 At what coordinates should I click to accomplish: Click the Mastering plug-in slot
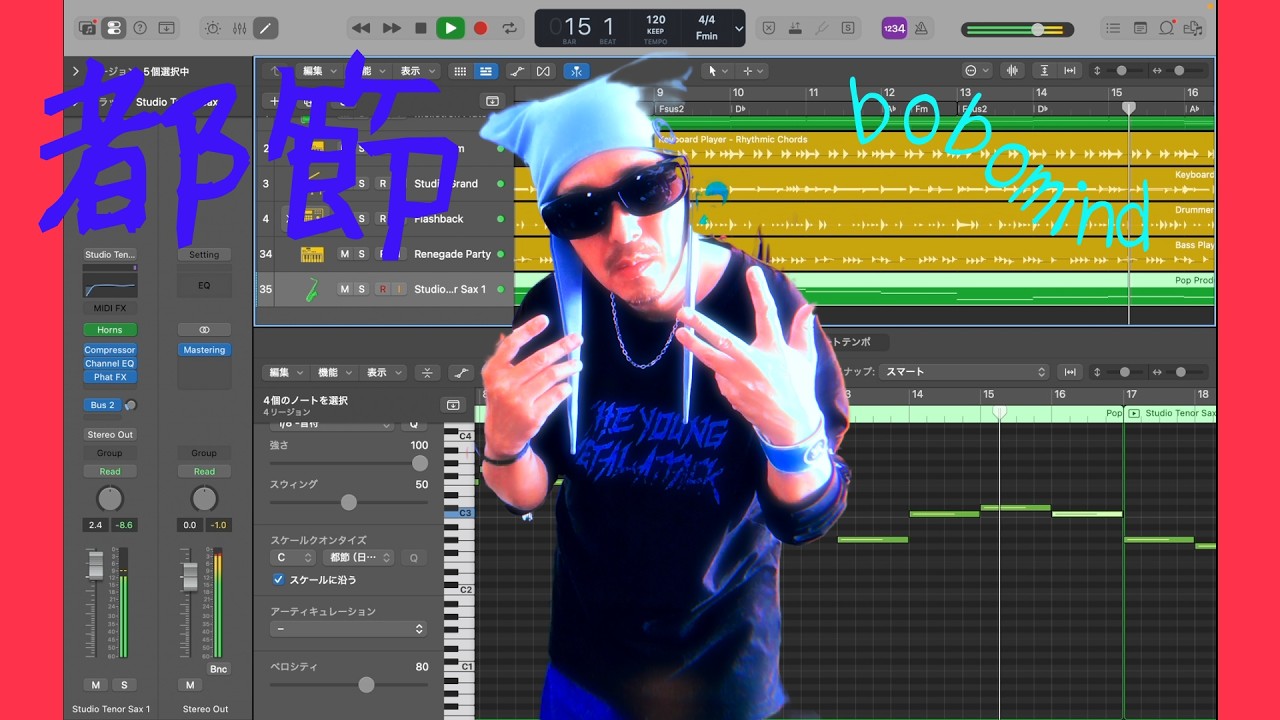(204, 350)
